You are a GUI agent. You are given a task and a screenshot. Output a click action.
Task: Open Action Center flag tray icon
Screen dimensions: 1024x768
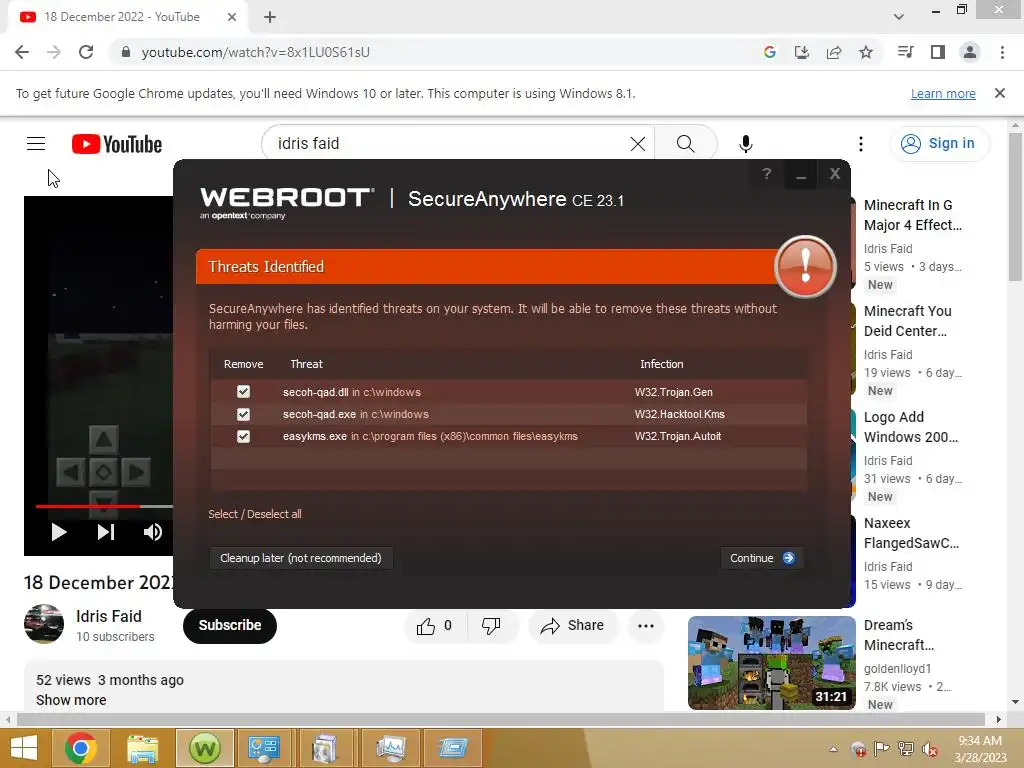click(882, 749)
